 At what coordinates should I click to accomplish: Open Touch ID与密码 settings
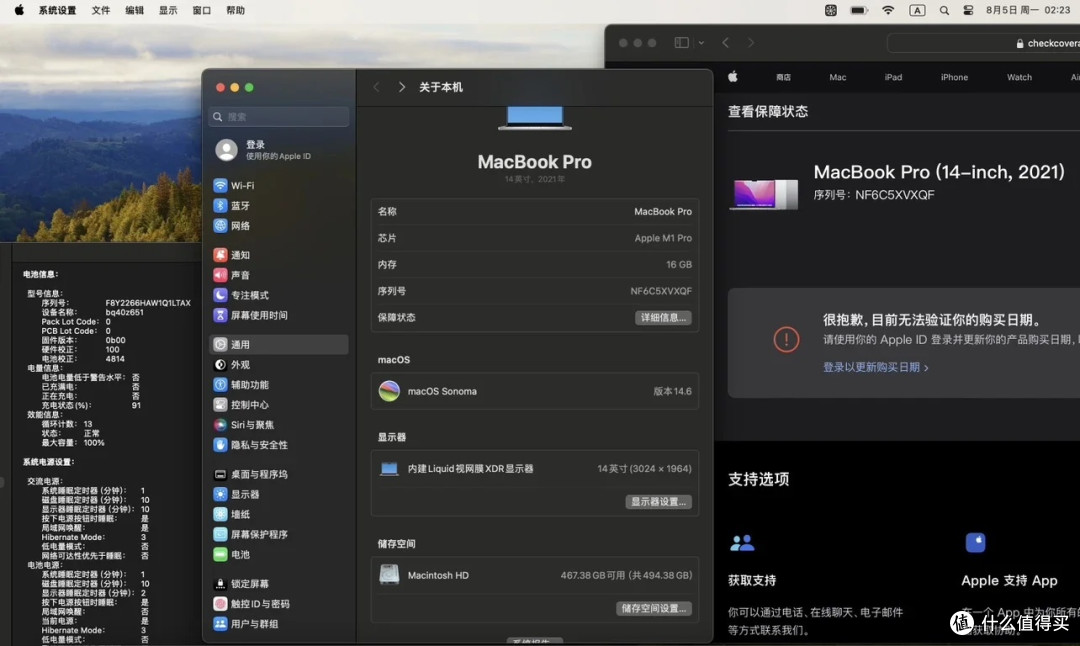(x=279, y=603)
